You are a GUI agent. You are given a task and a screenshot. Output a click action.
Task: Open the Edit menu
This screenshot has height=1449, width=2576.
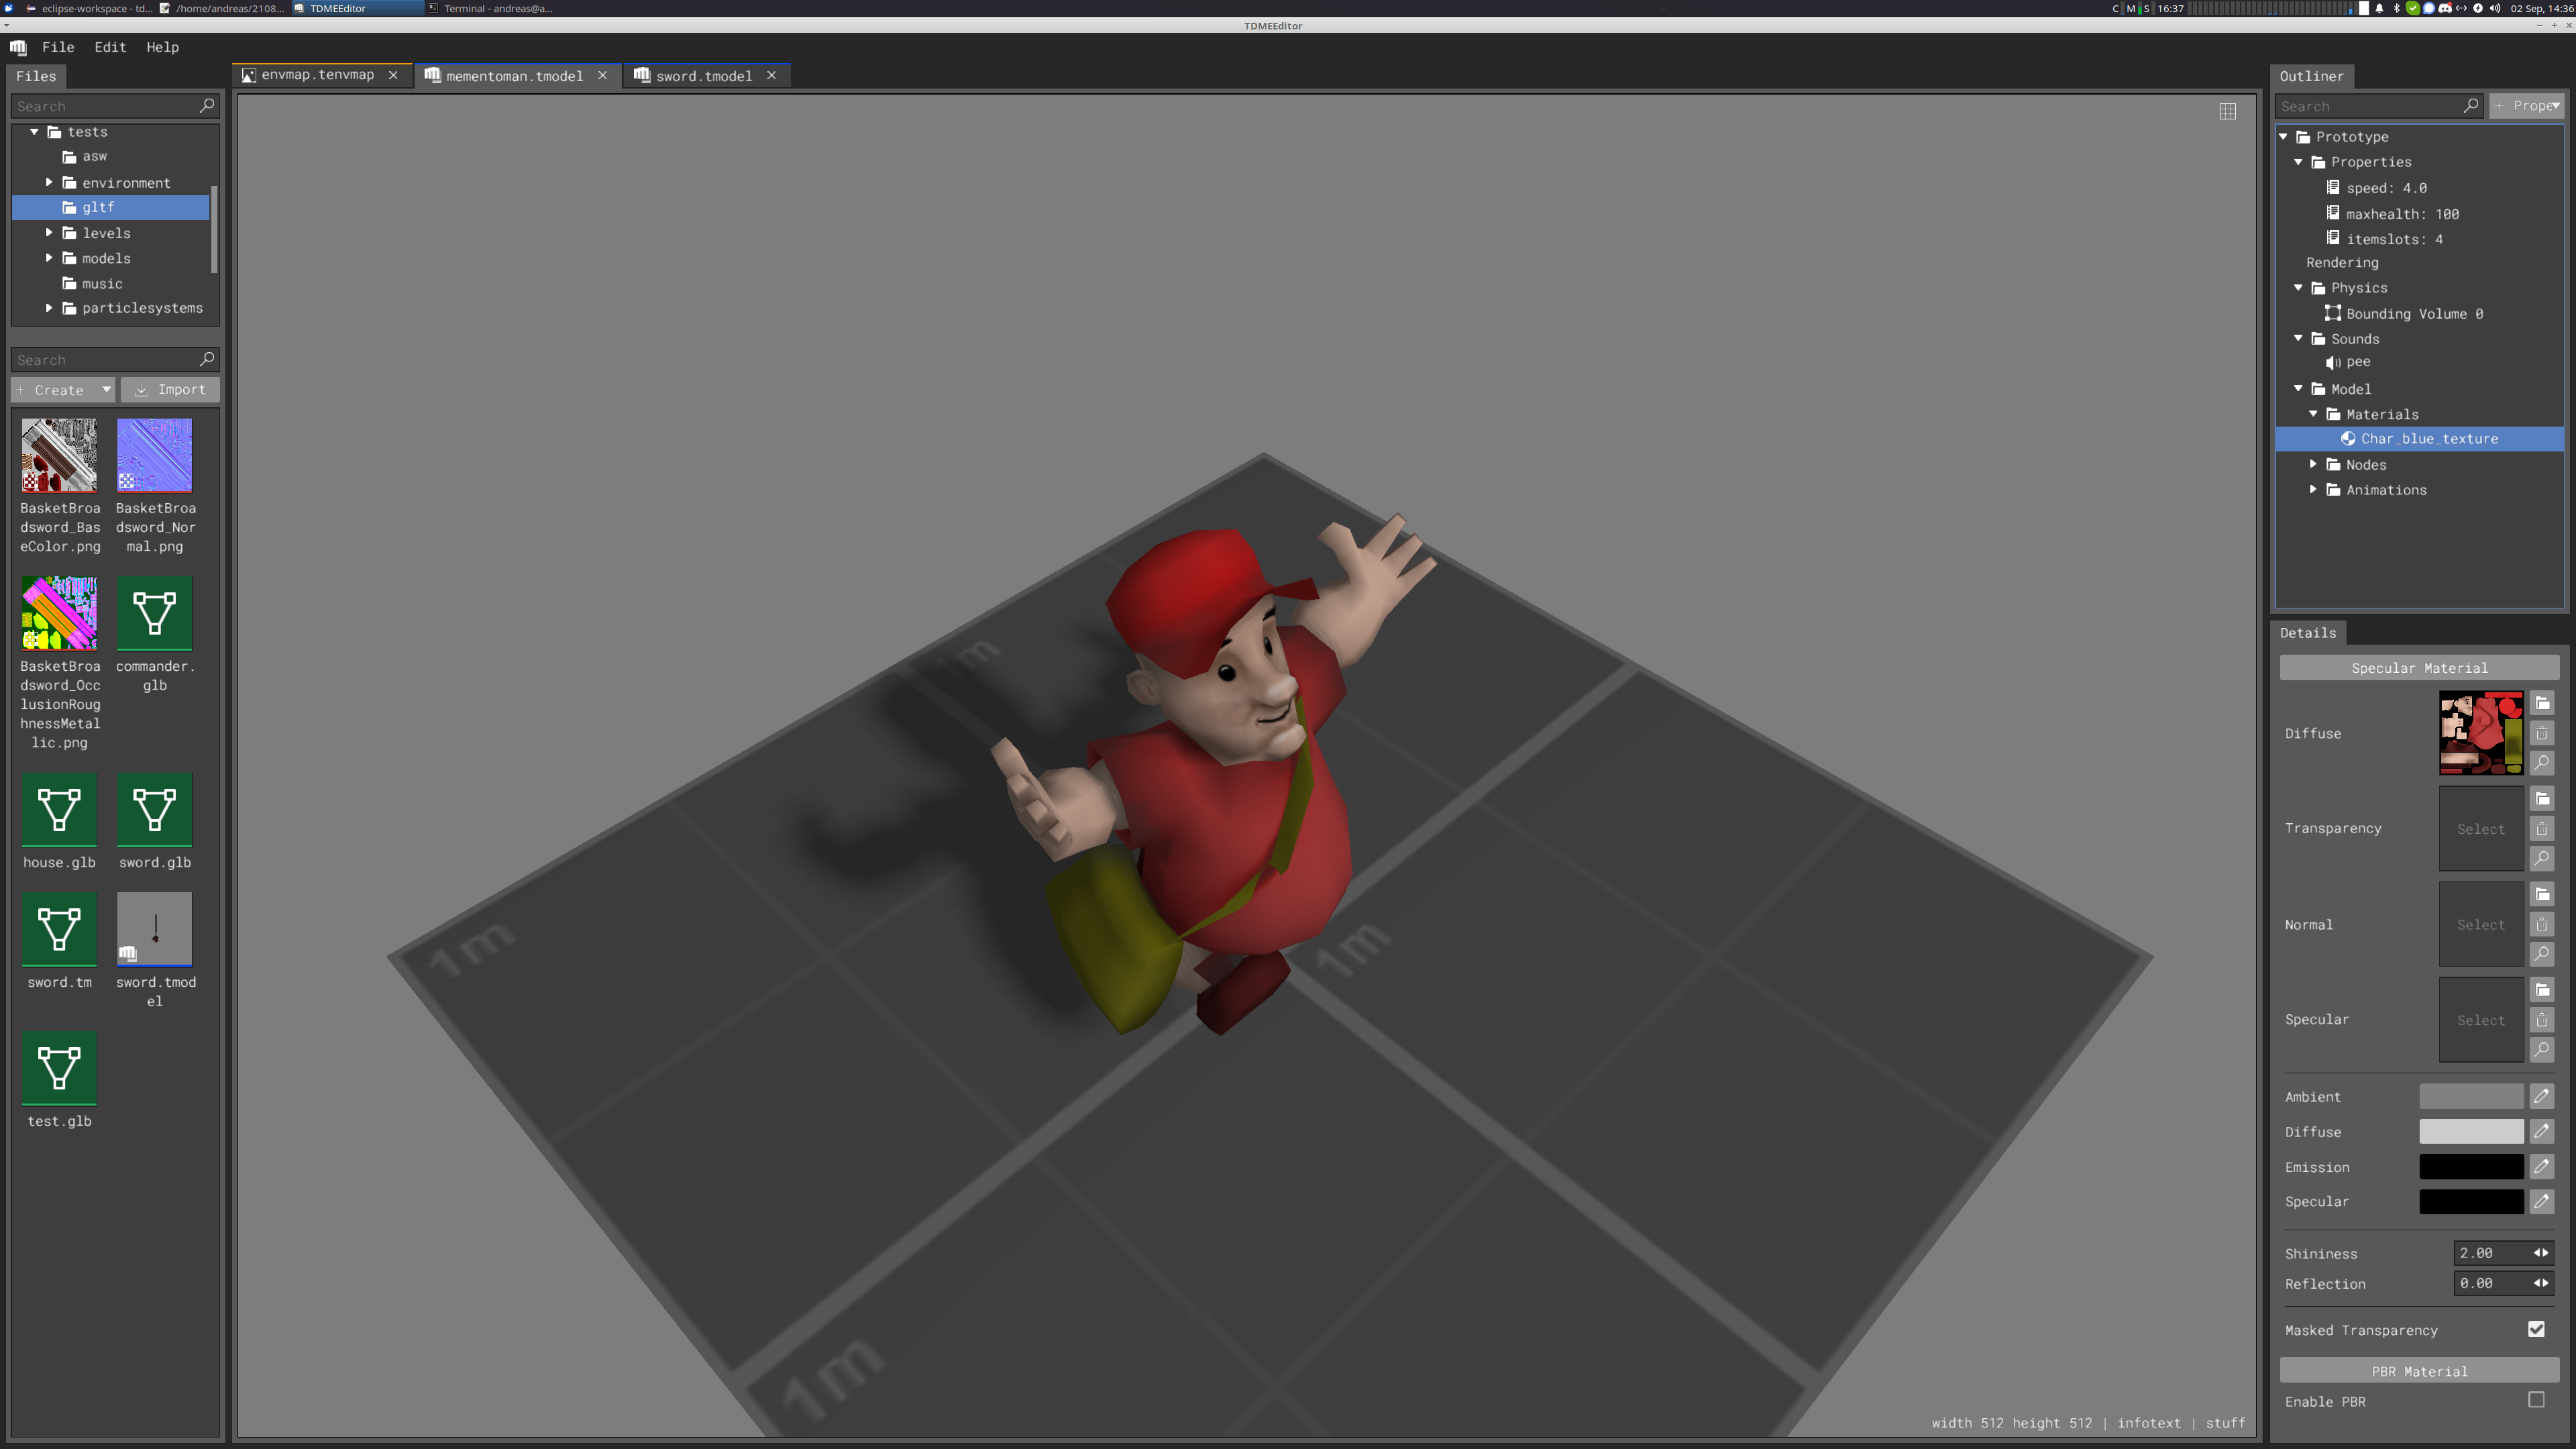click(x=110, y=47)
